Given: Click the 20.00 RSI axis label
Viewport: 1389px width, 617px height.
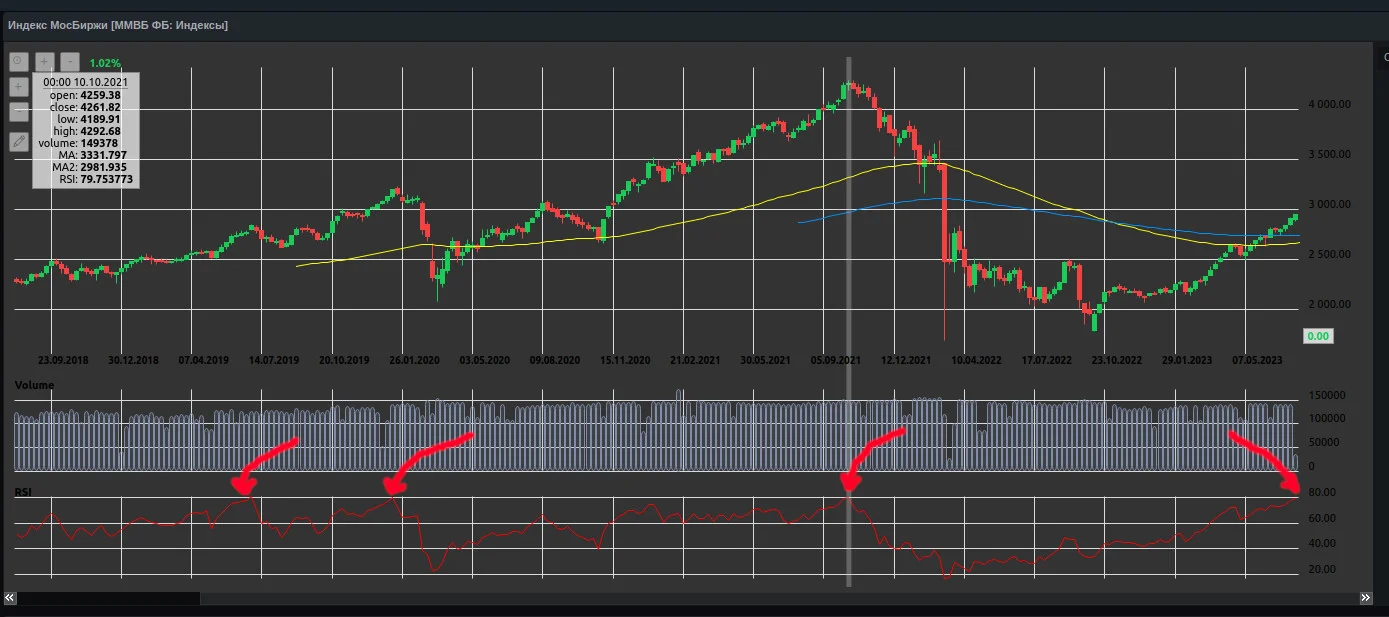Looking at the screenshot, I should 1322,569.
